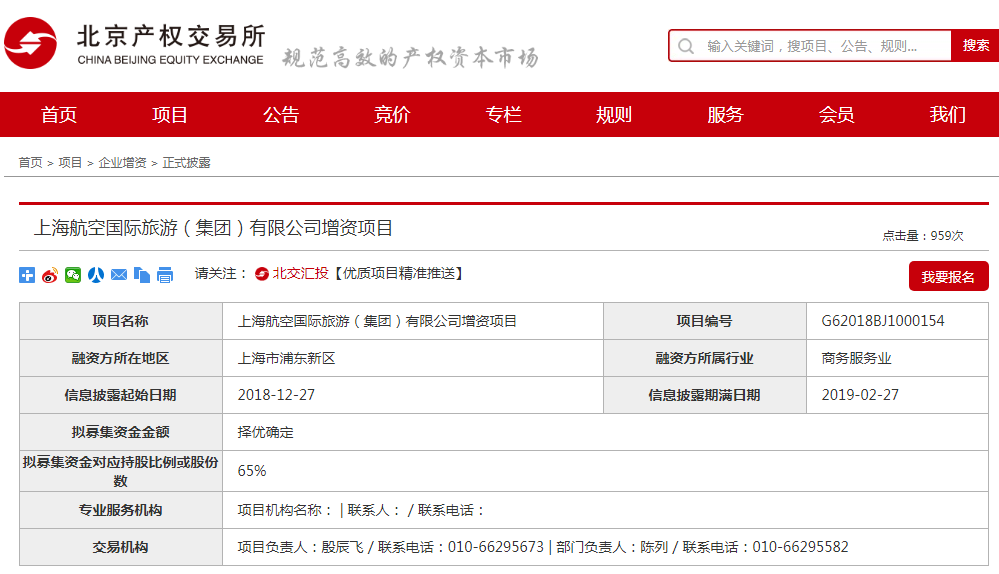Click the end date 2019-02-27

[860, 395]
